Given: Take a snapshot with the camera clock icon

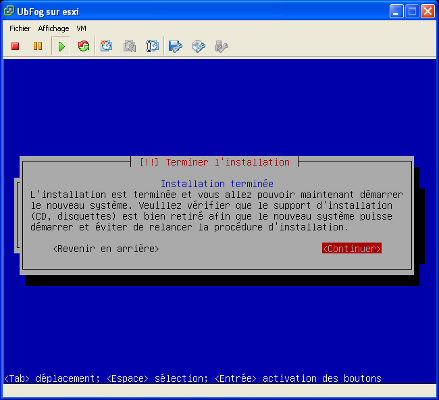Looking at the screenshot, I should pos(106,46).
